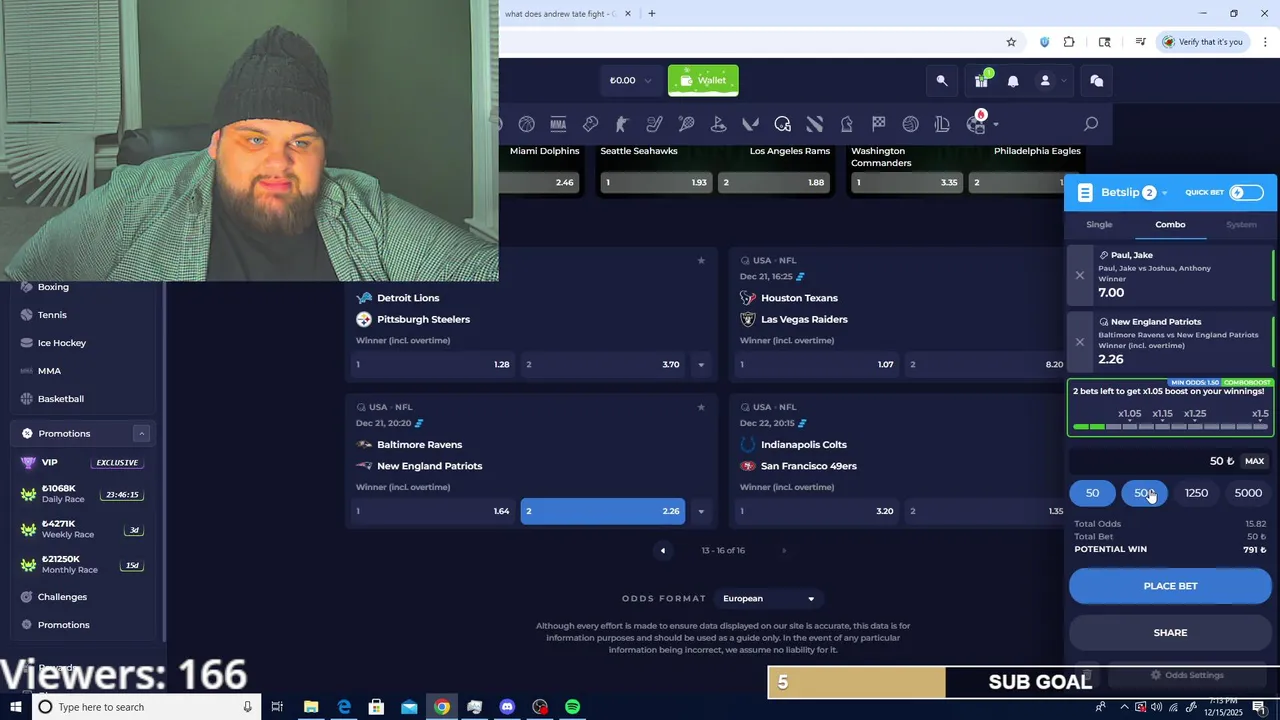
Task: Open the ice hockey stick icon
Action: click(x=654, y=124)
